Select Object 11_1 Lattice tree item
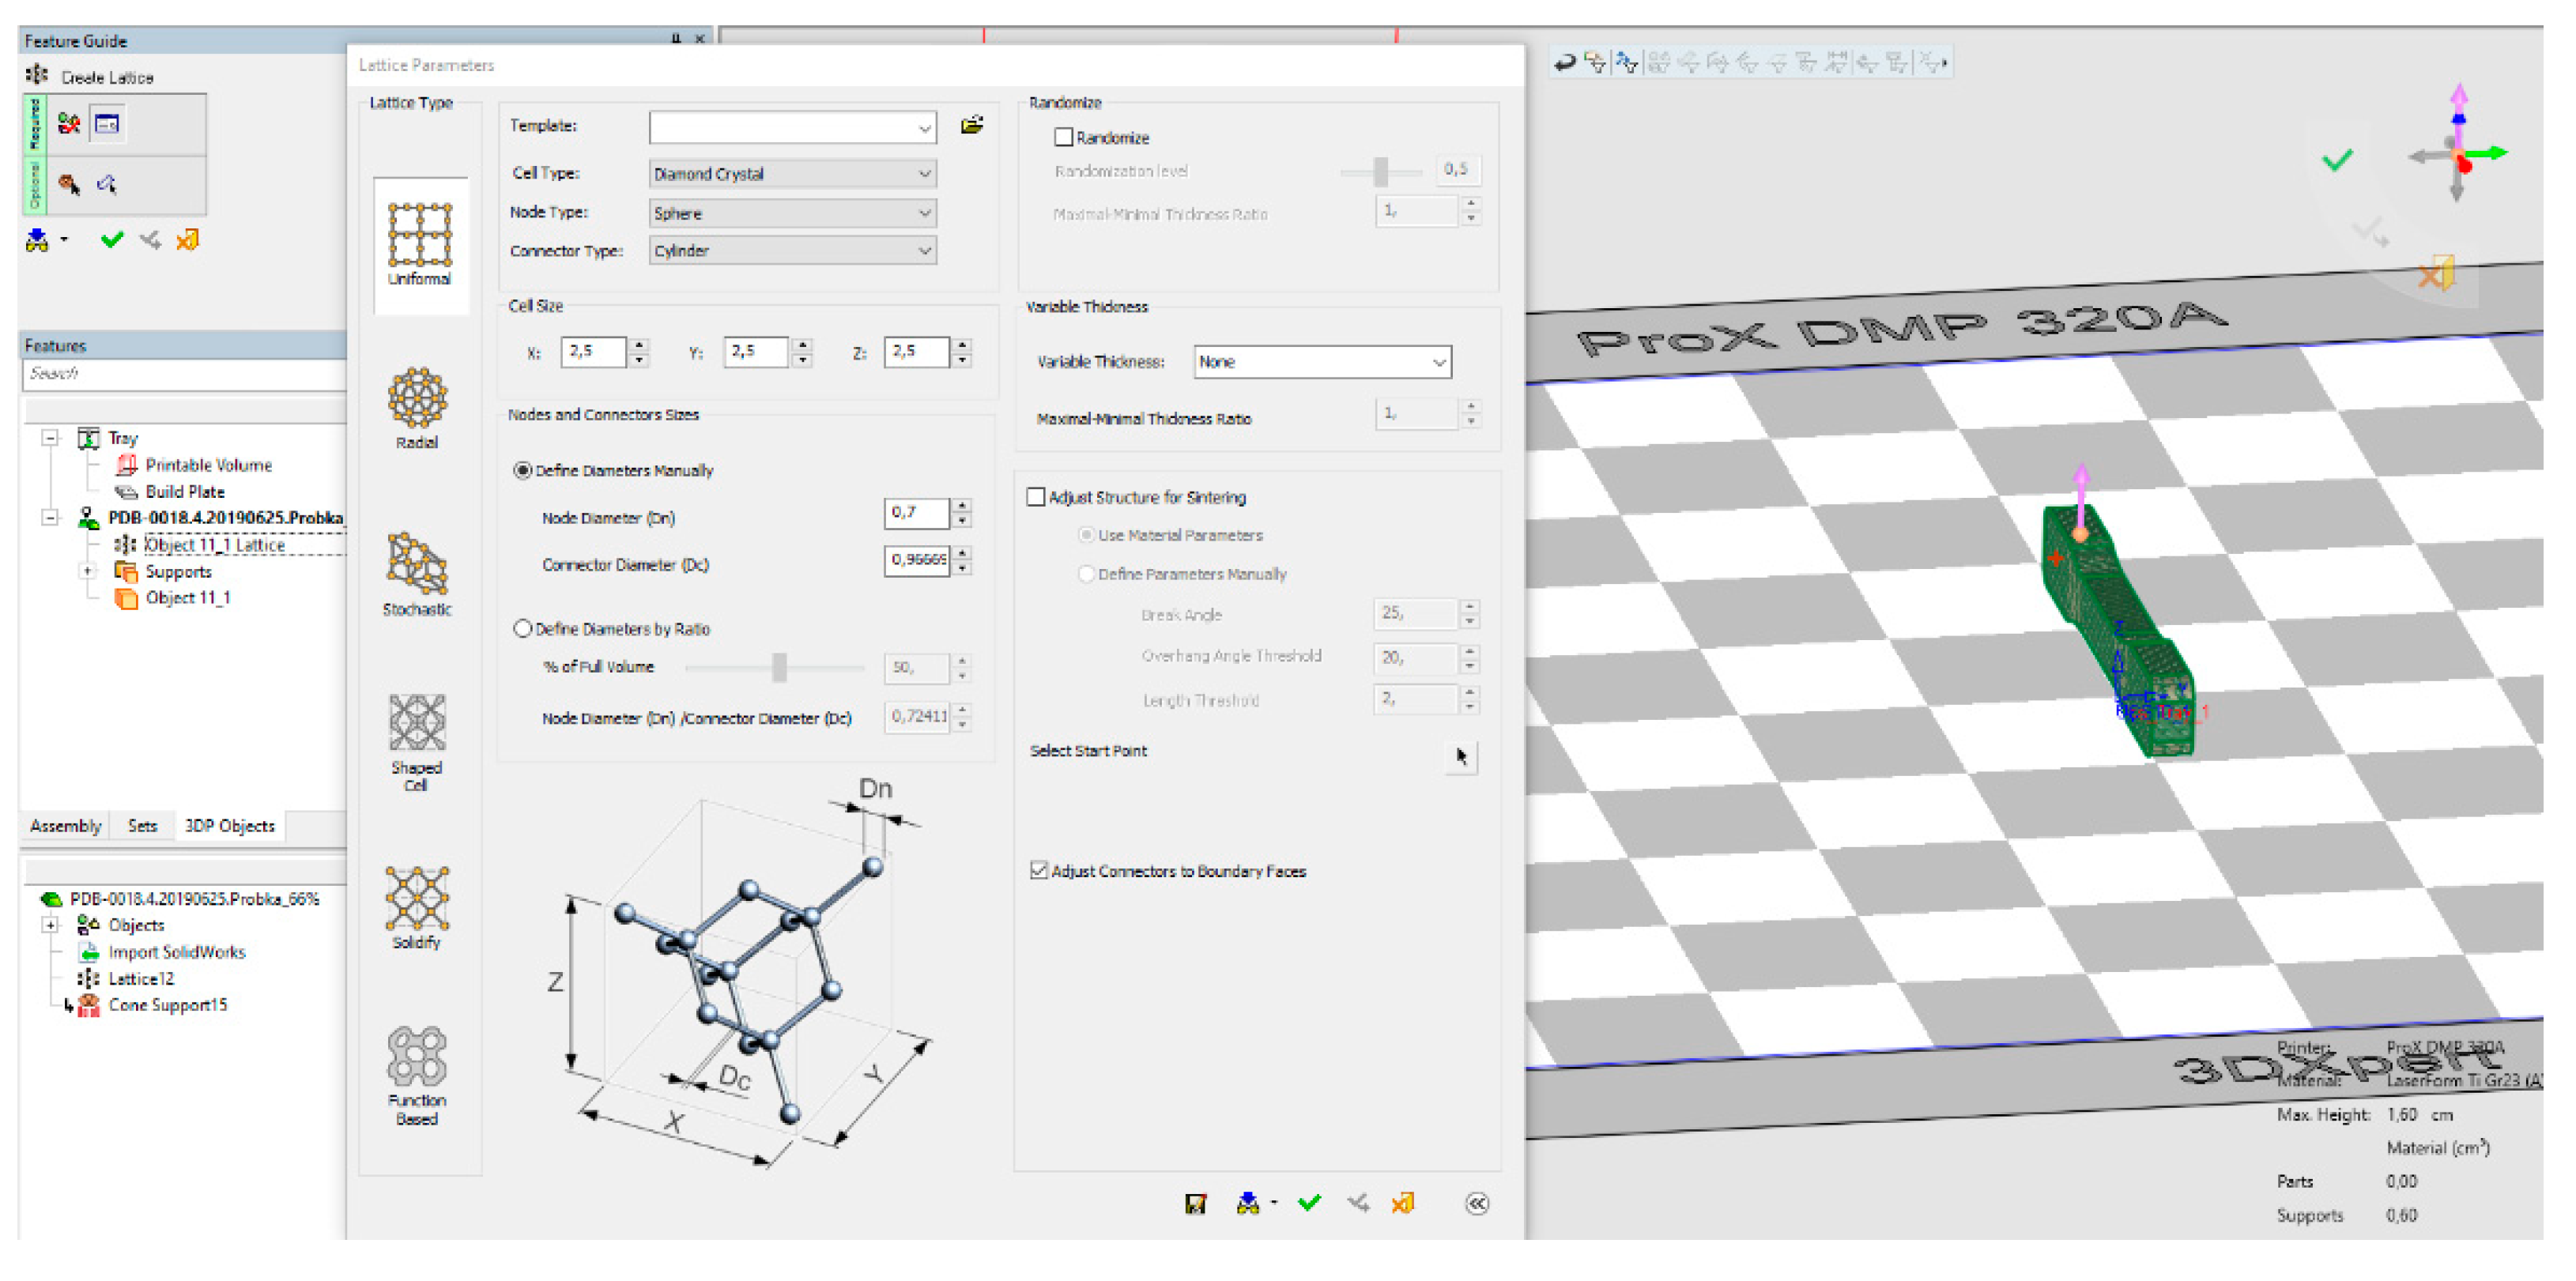 (215, 545)
